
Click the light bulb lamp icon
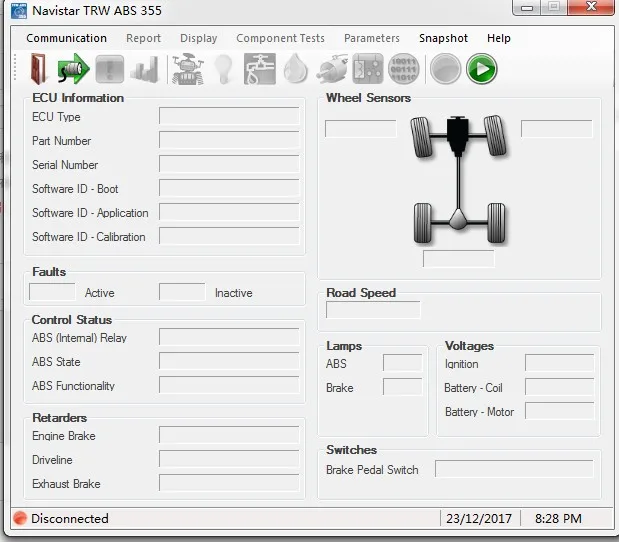coord(223,69)
